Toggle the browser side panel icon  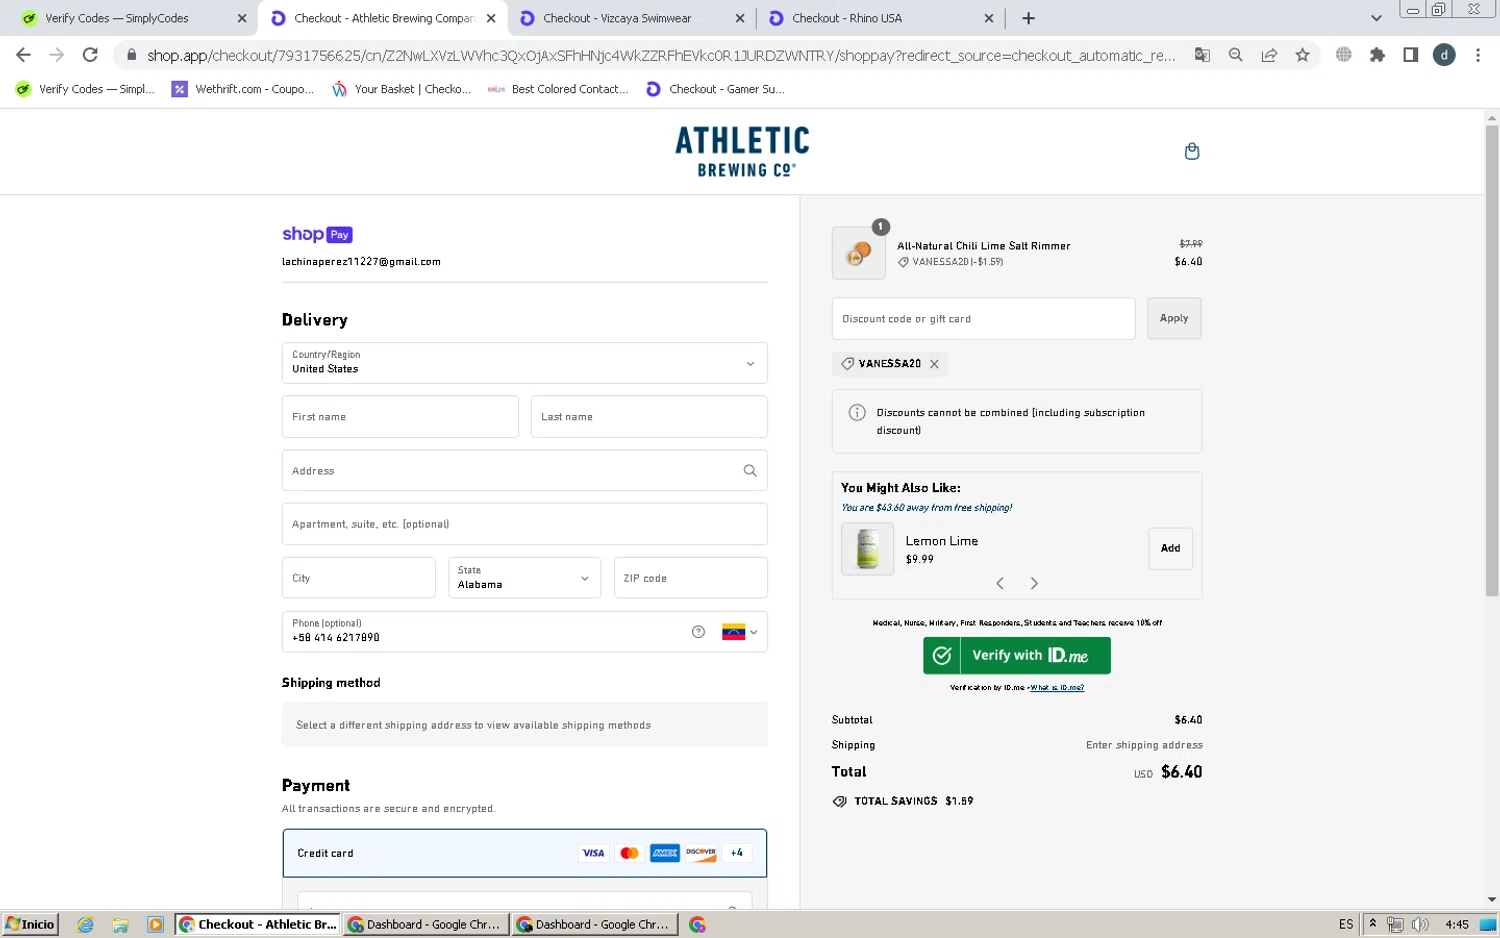1410,55
